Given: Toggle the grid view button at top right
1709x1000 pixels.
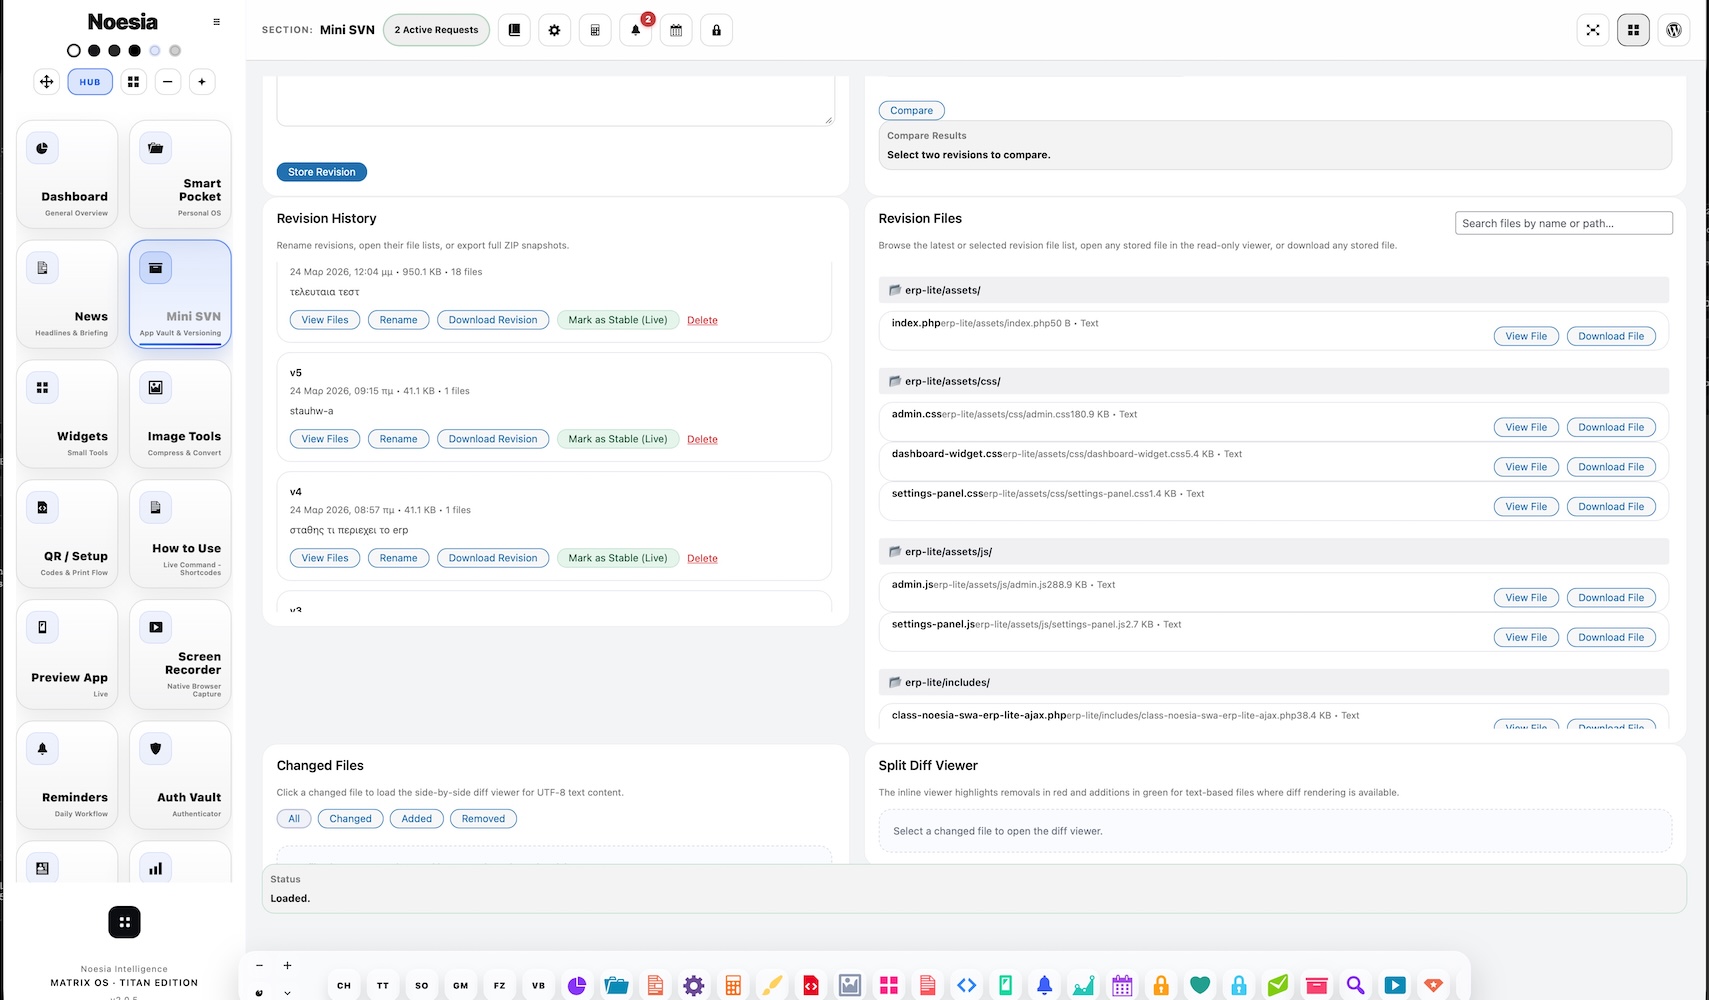Looking at the screenshot, I should pyautogui.click(x=1634, y=30).
